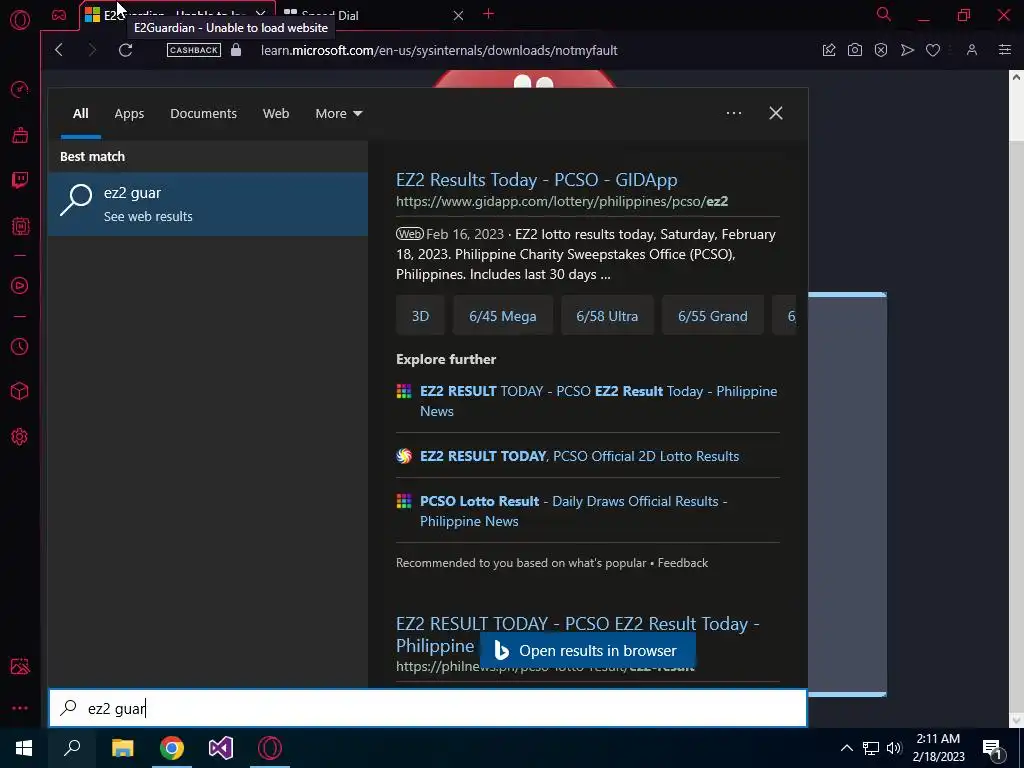1024x768 pixels.
Task: Open Player icon in Opera sidebar
Action: [x=20, y=285]
